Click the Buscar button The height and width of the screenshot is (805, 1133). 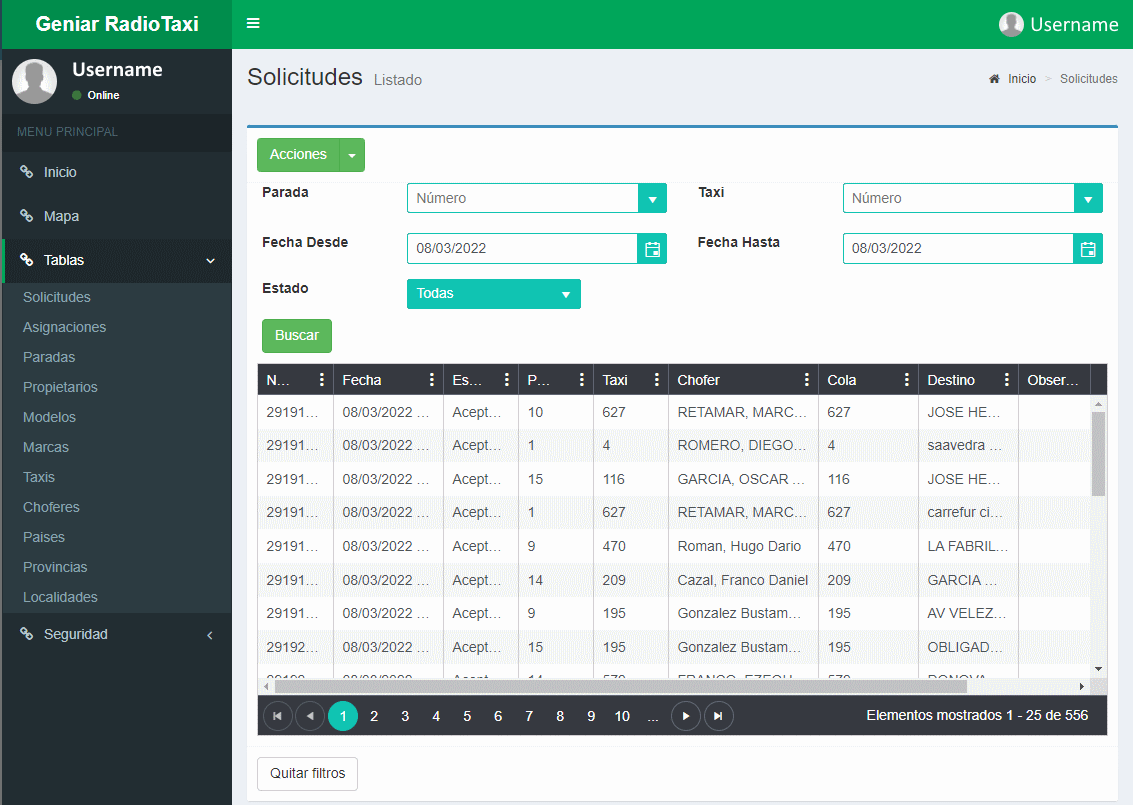296,336
